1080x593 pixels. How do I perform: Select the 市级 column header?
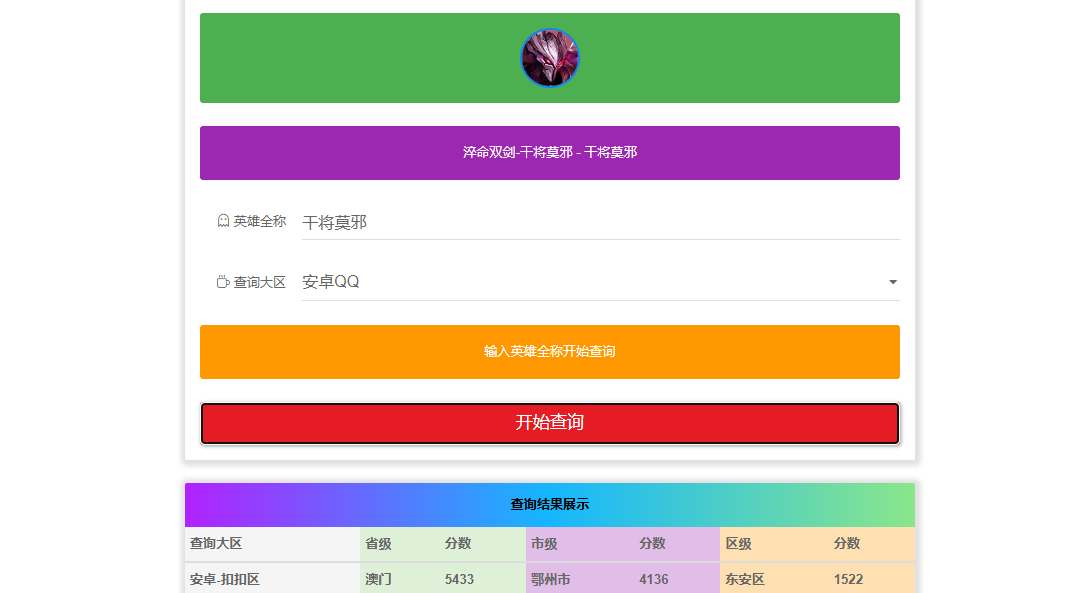pos(544,543)
